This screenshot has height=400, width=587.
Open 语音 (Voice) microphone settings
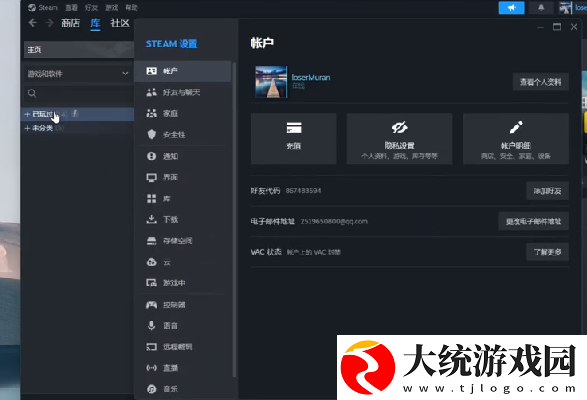pos(183,325)
